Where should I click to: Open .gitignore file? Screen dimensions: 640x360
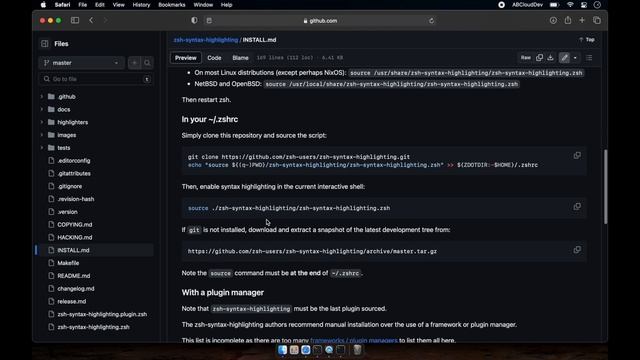click(x=70, y=186)
